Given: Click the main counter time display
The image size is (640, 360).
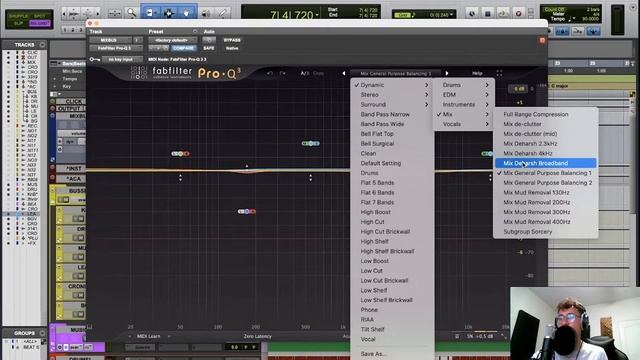Looking at the screenshot, I should (x=291, y=15).
